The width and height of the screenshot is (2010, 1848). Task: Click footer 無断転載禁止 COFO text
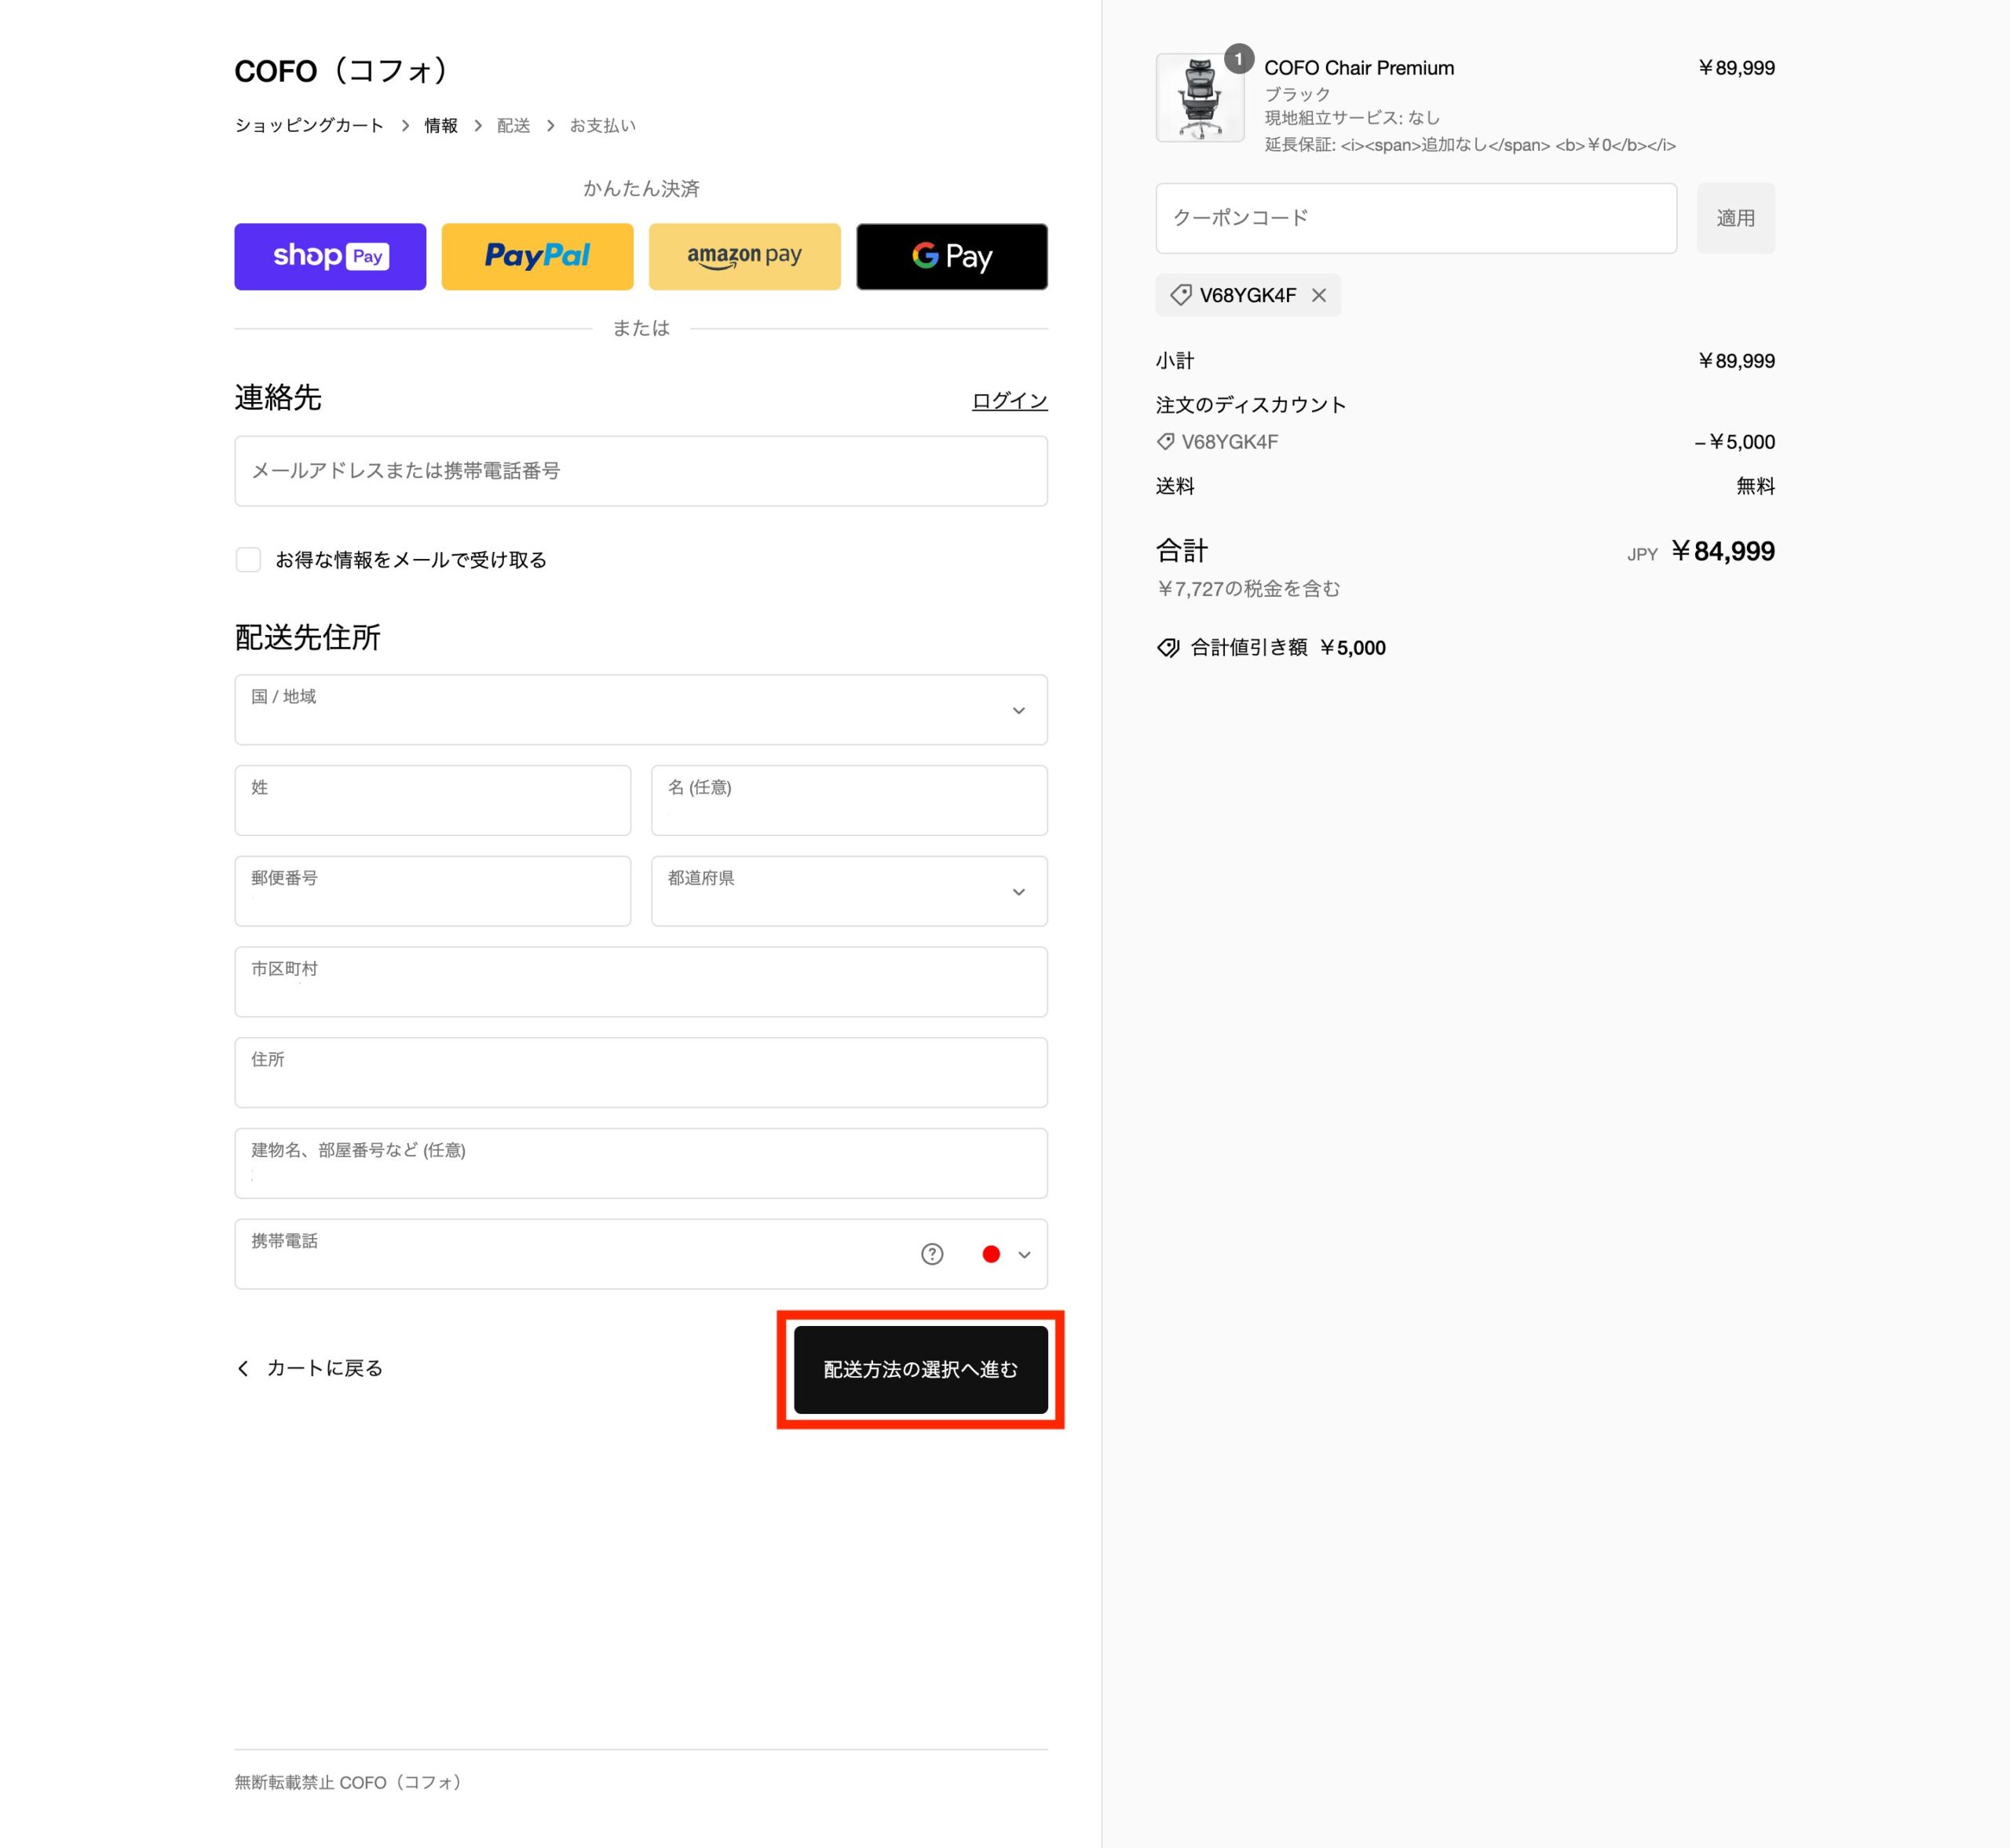tap(347, 1782)
